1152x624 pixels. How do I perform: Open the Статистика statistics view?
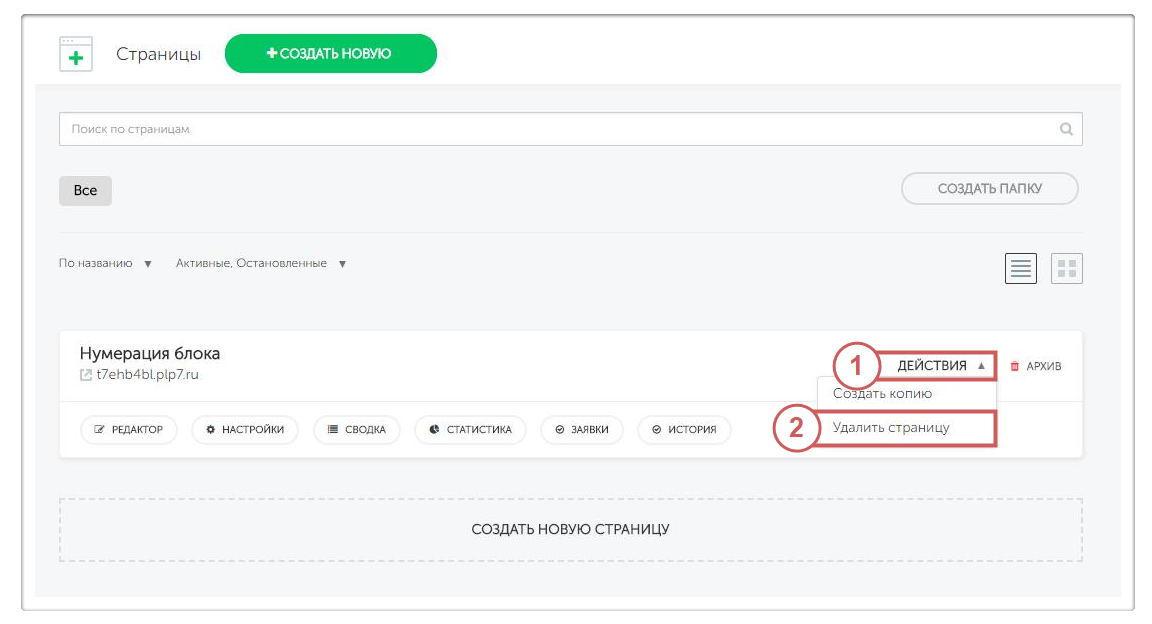coord(470,429)
